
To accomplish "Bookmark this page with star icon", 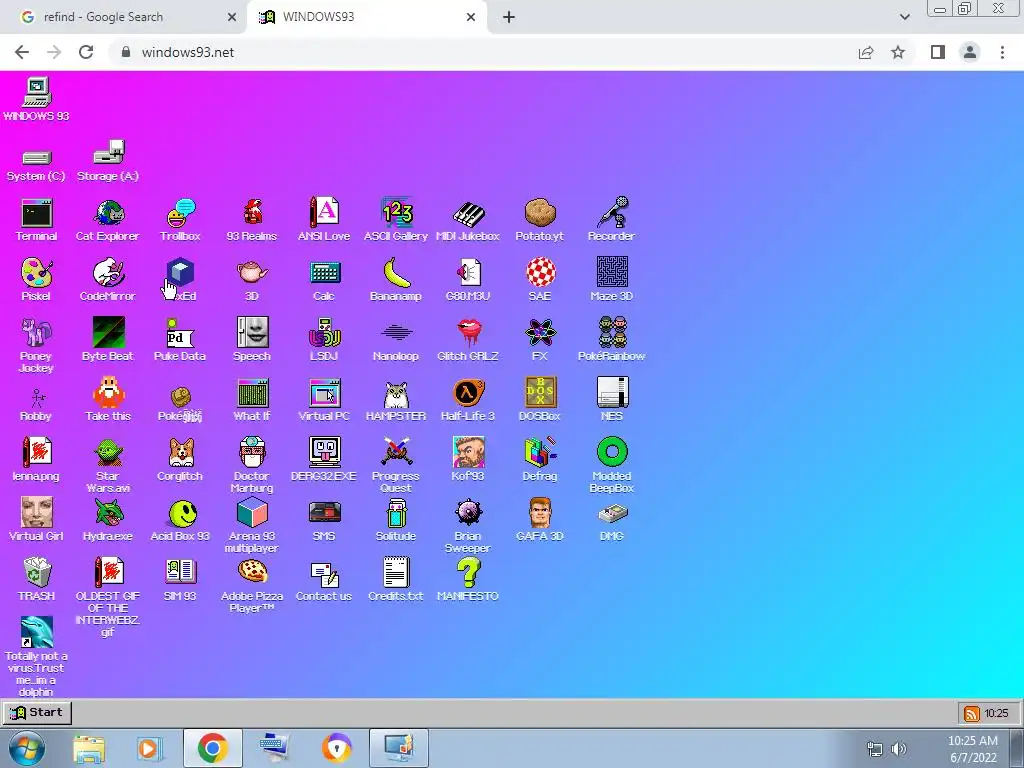I will (898, 52).
